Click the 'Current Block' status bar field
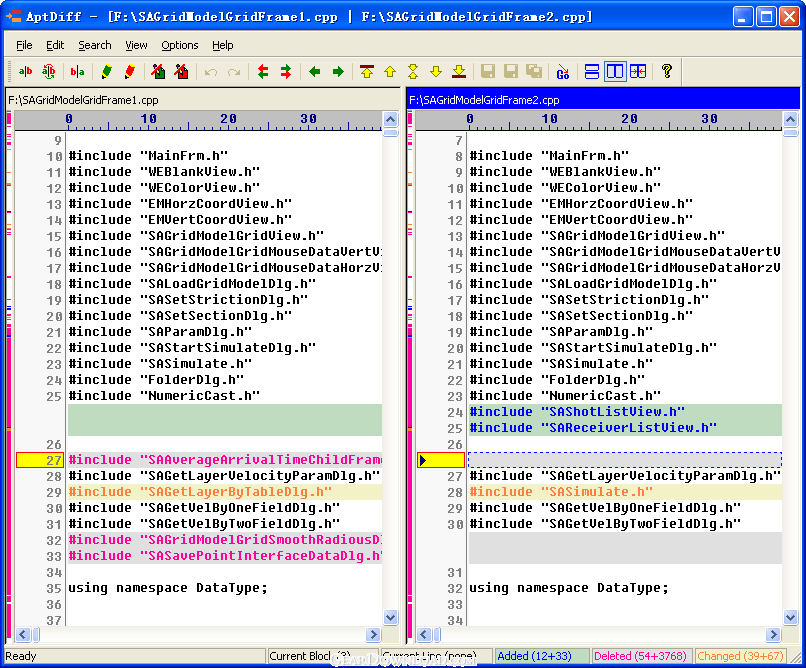This screenshot has height=668, width=806. pyautogui.click(x=322, y=656)
